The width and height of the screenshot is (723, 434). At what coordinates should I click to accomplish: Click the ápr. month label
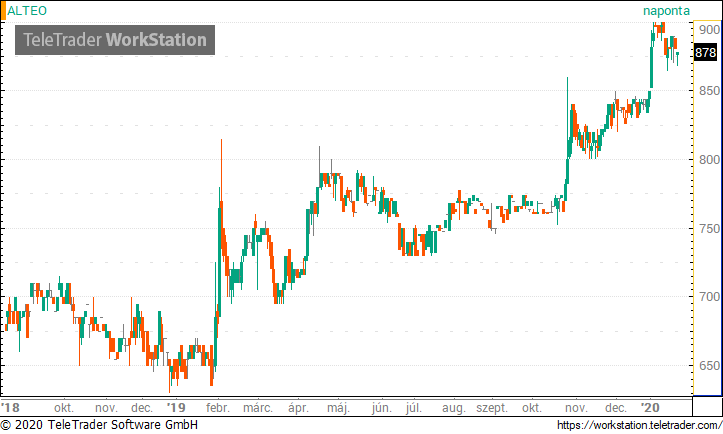tap(298, 408)
